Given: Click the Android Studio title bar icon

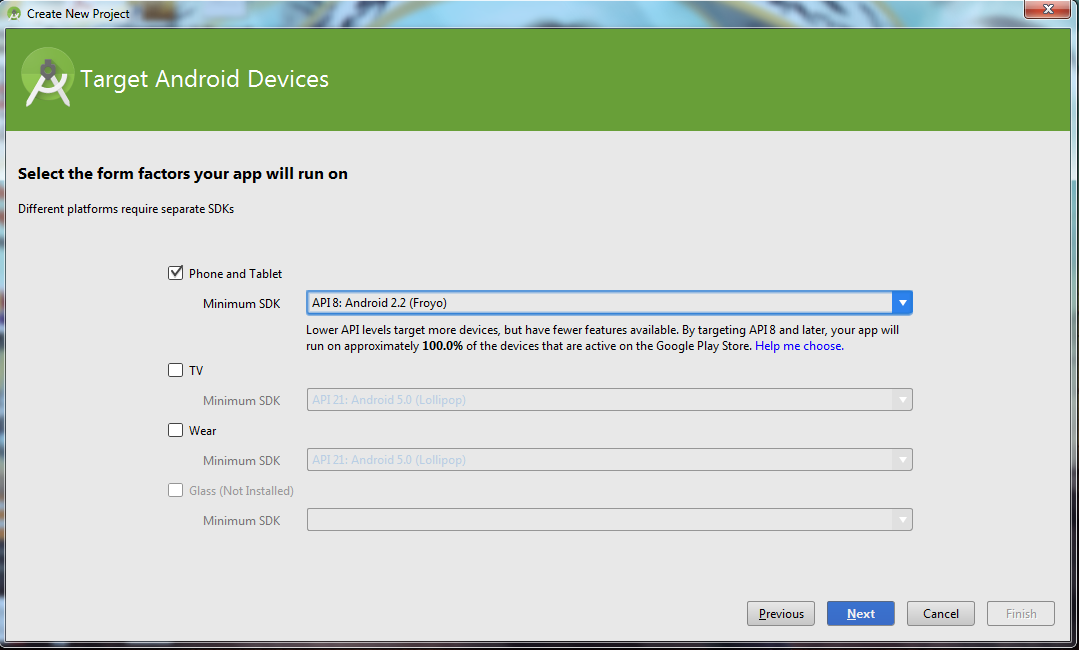Looking at the screenshot, I should 14,13.
